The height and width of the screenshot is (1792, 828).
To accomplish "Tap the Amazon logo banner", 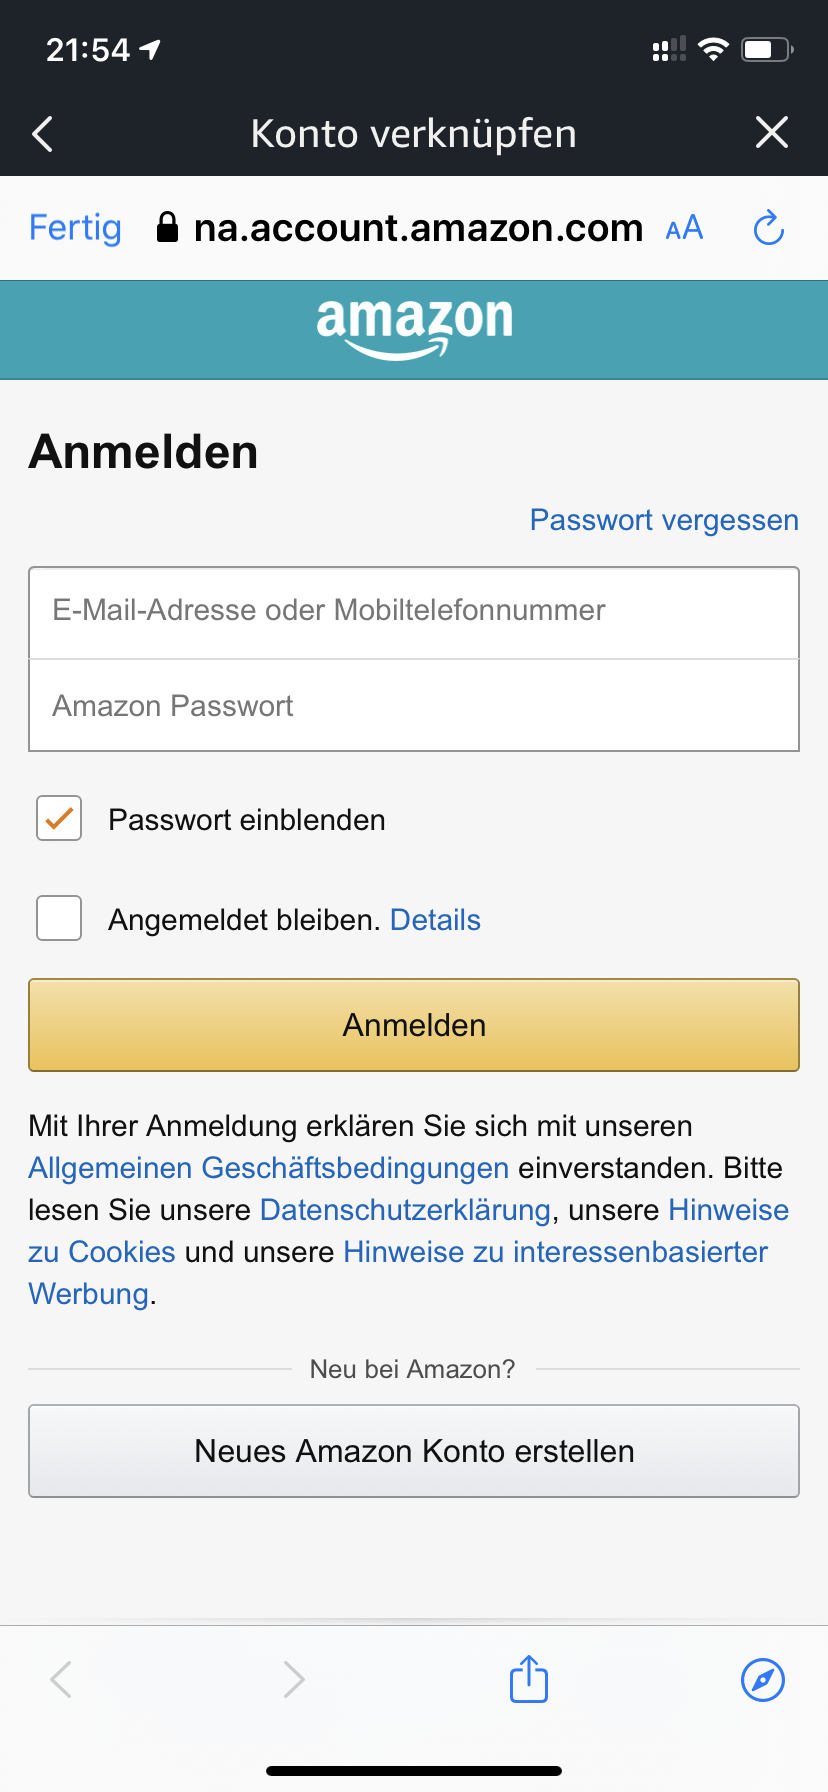I will 414,329.
